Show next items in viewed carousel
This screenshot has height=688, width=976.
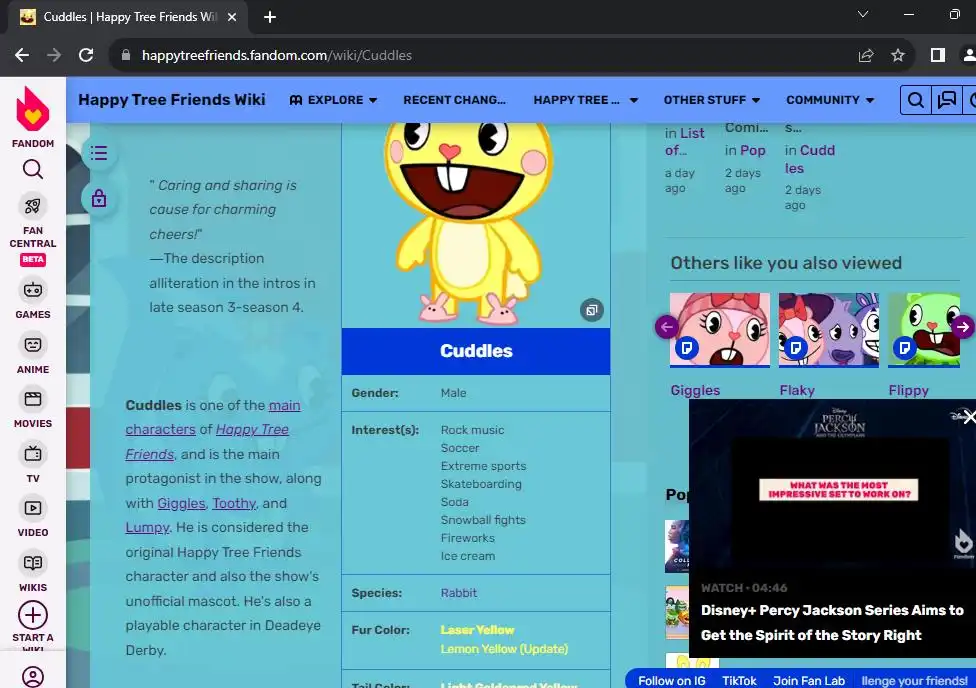coord(963,327)
